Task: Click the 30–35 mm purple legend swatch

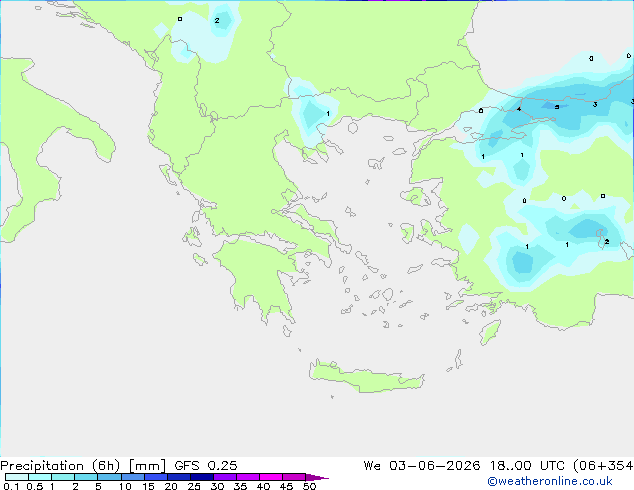Action: coord(225,477)
